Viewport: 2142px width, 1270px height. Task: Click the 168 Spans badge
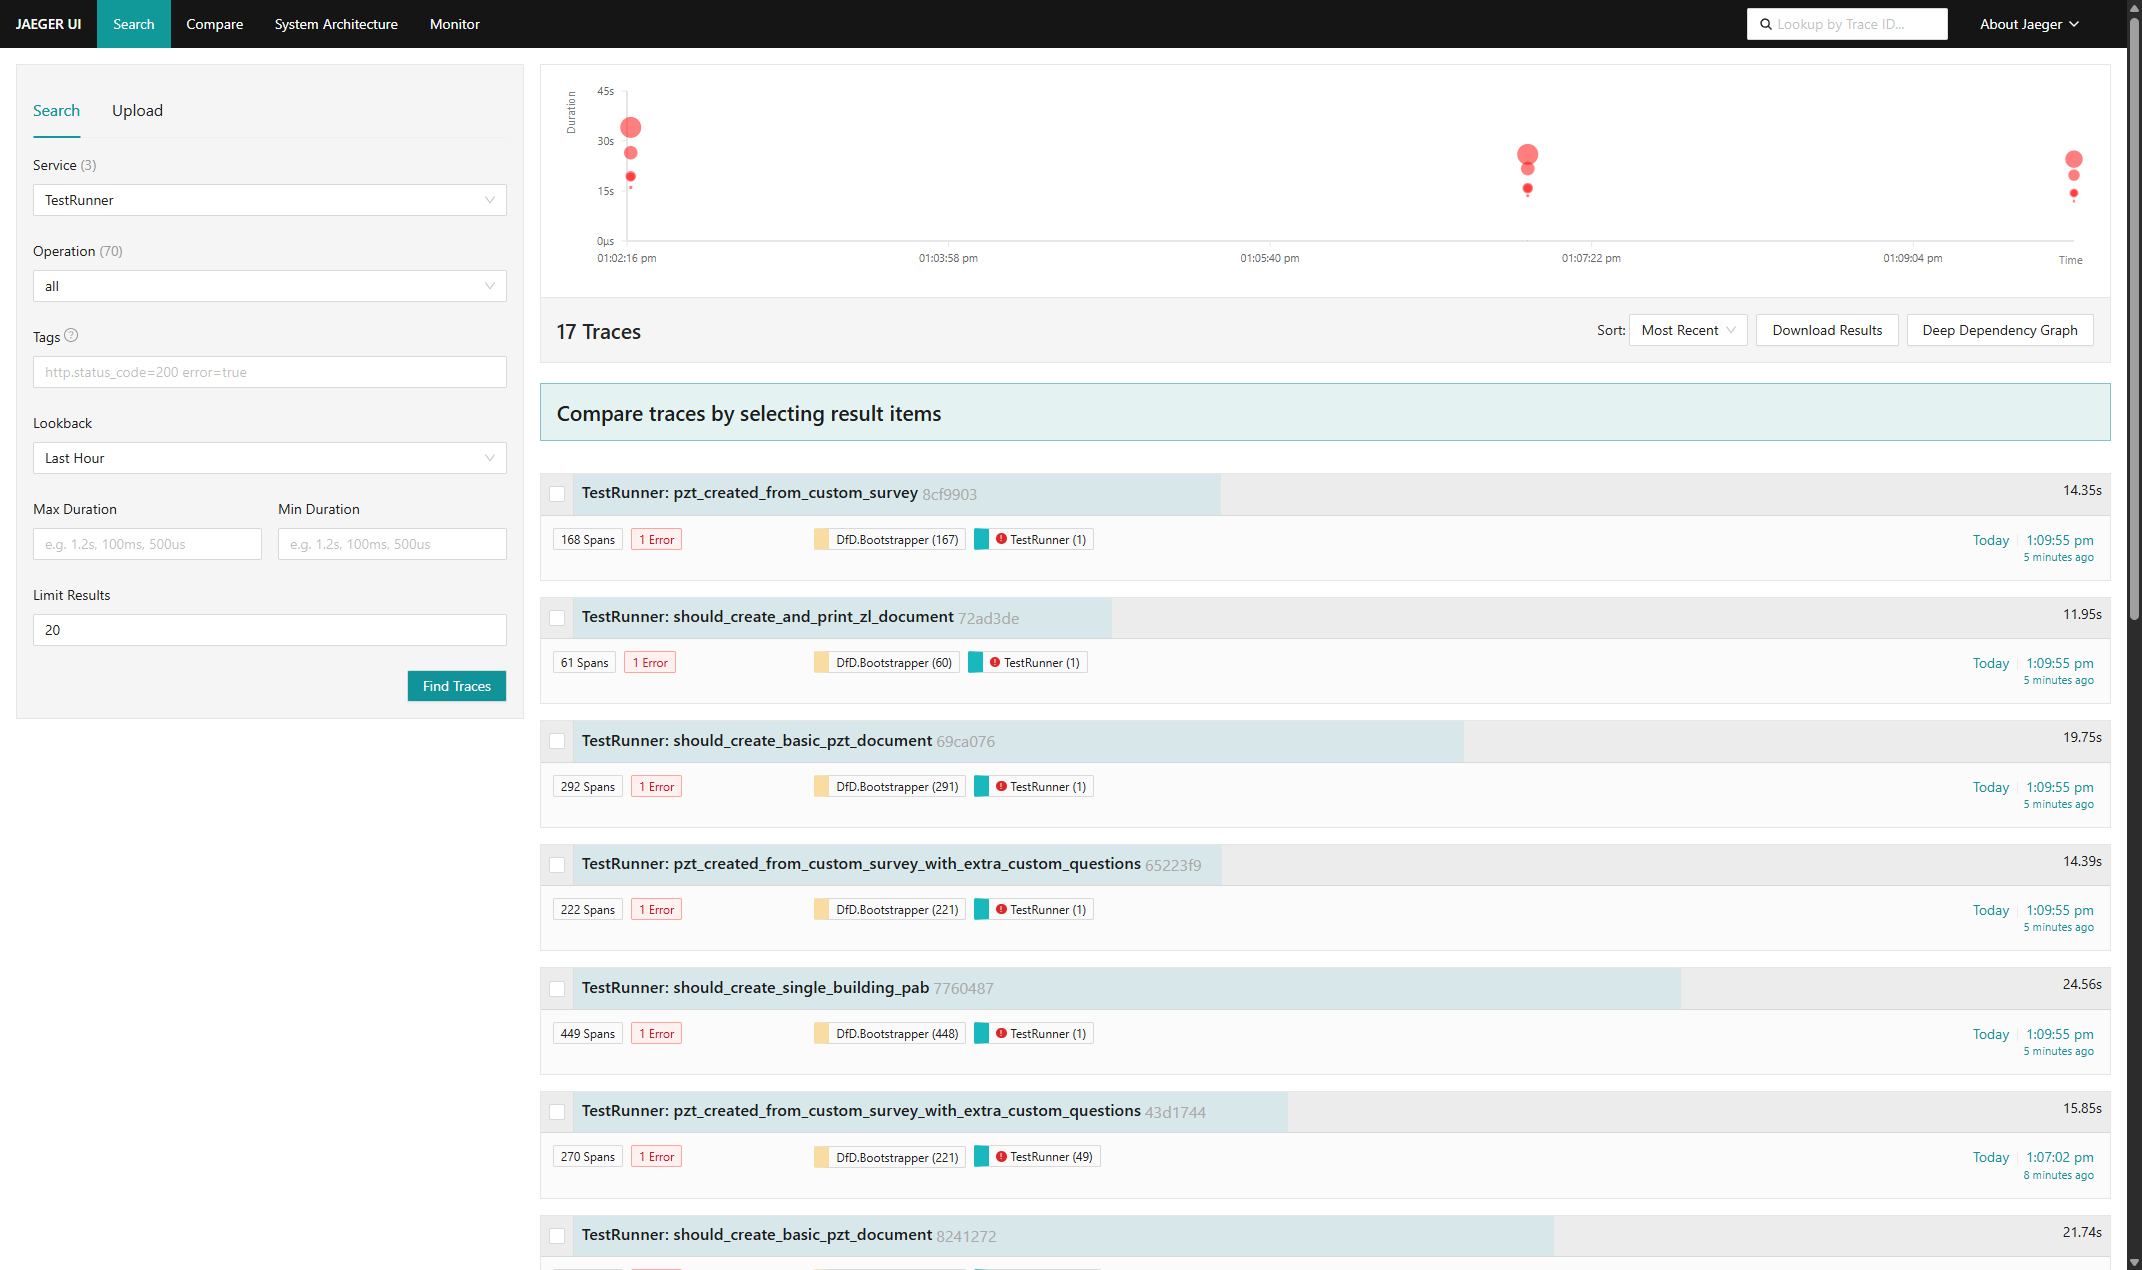pos(588,539)
